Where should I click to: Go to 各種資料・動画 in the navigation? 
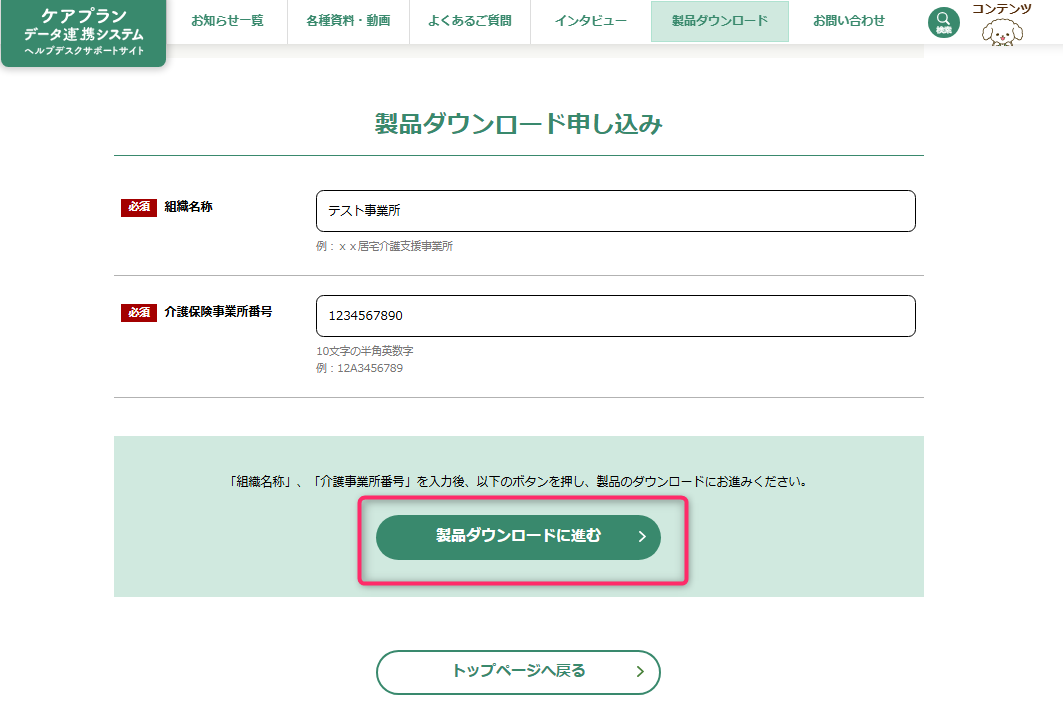[x=348, y=21]
